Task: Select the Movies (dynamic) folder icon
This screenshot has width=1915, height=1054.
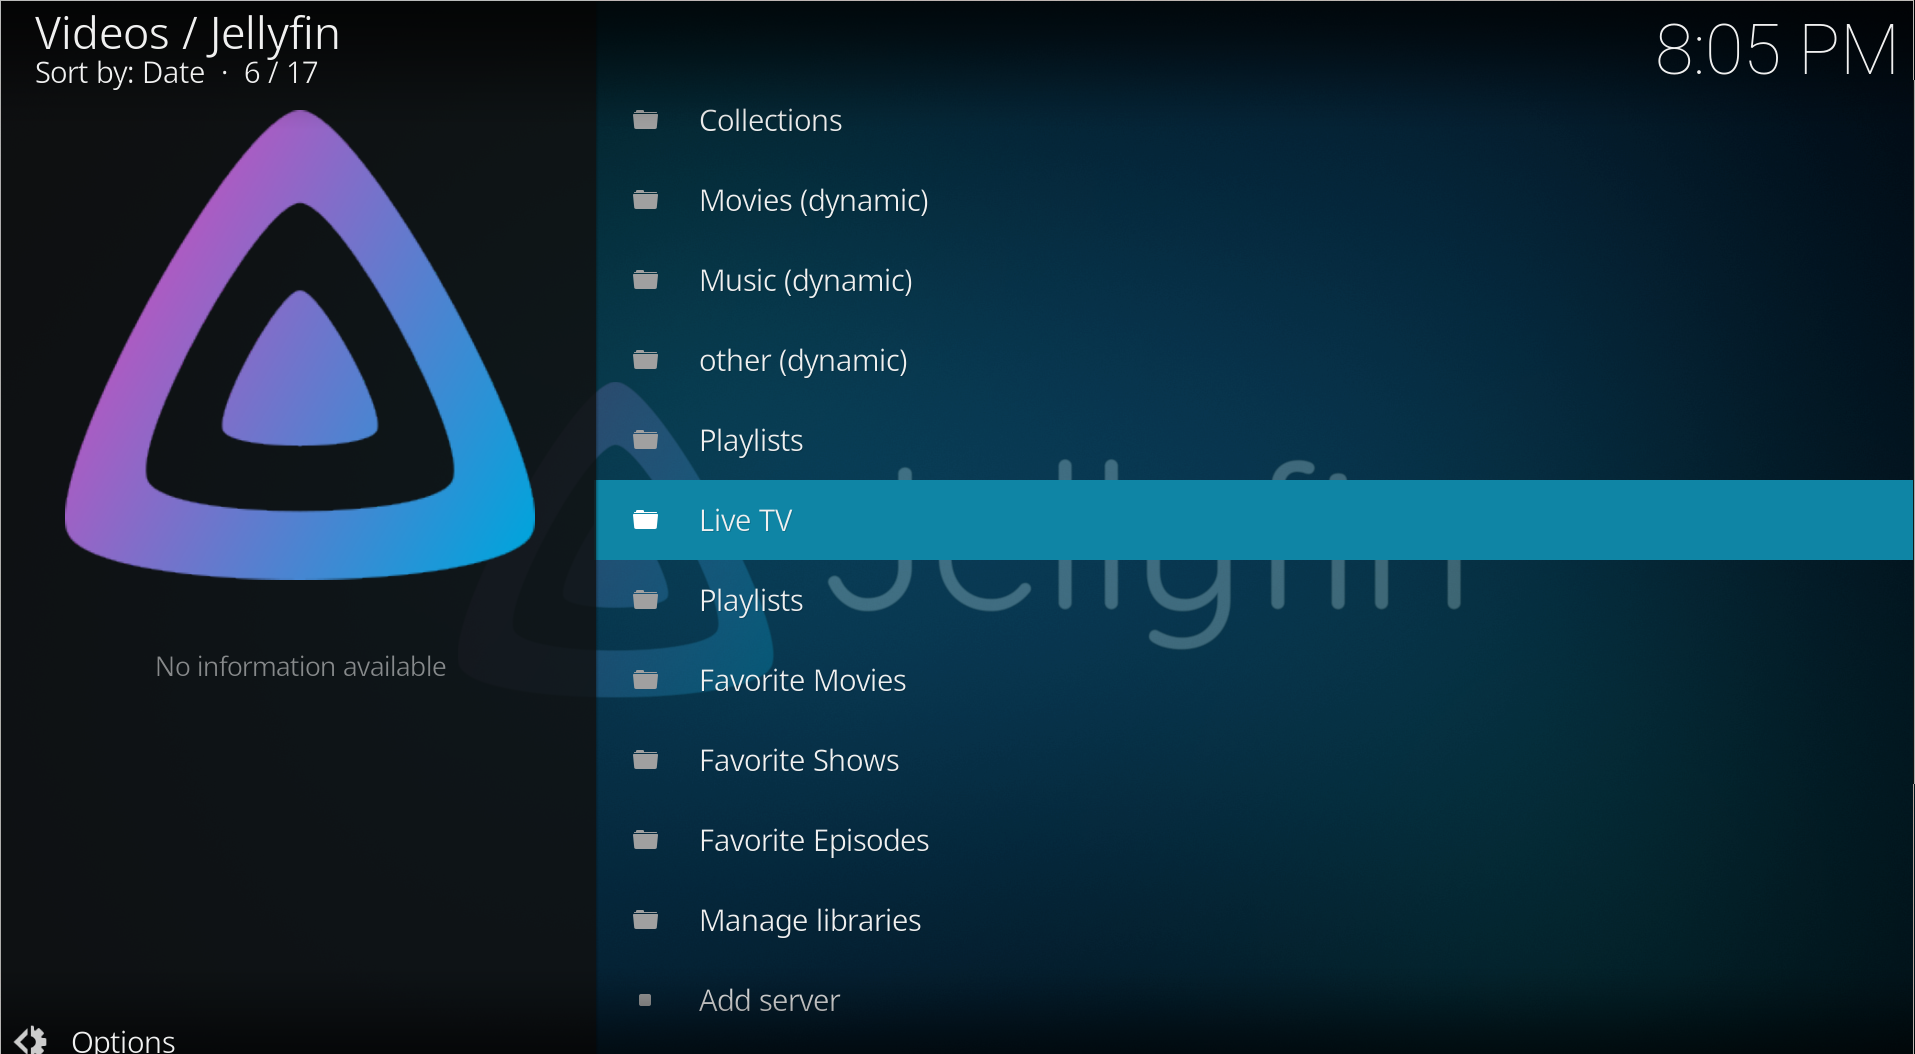Action: point(645,200)
